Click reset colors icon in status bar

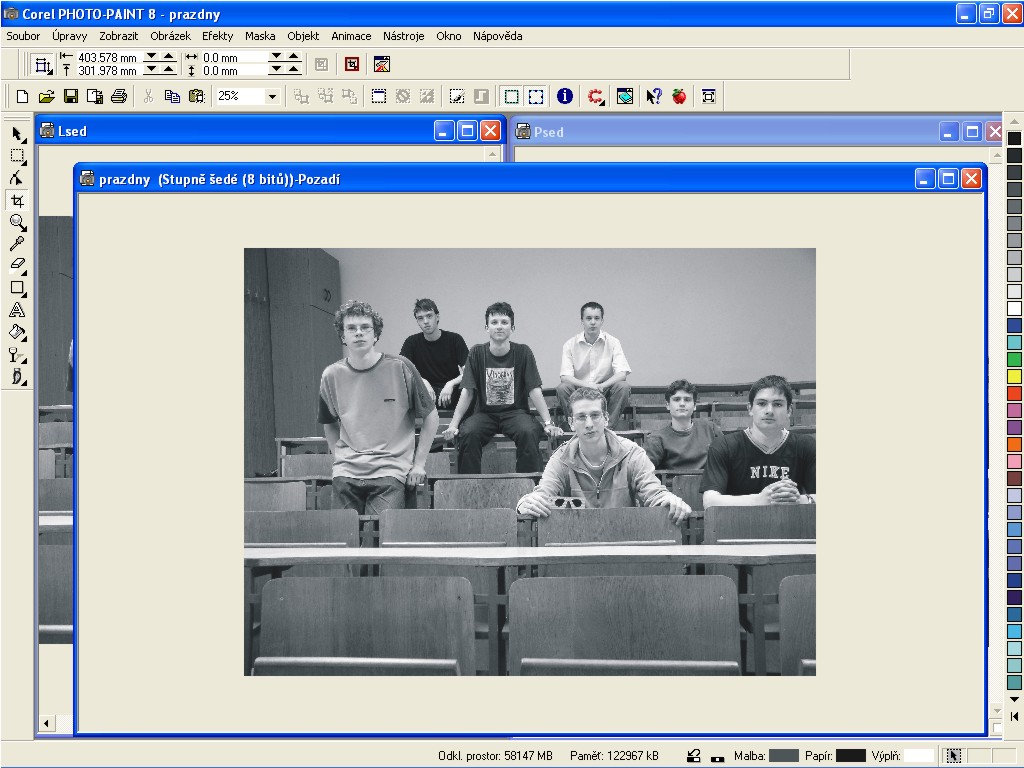pos(717,758)
